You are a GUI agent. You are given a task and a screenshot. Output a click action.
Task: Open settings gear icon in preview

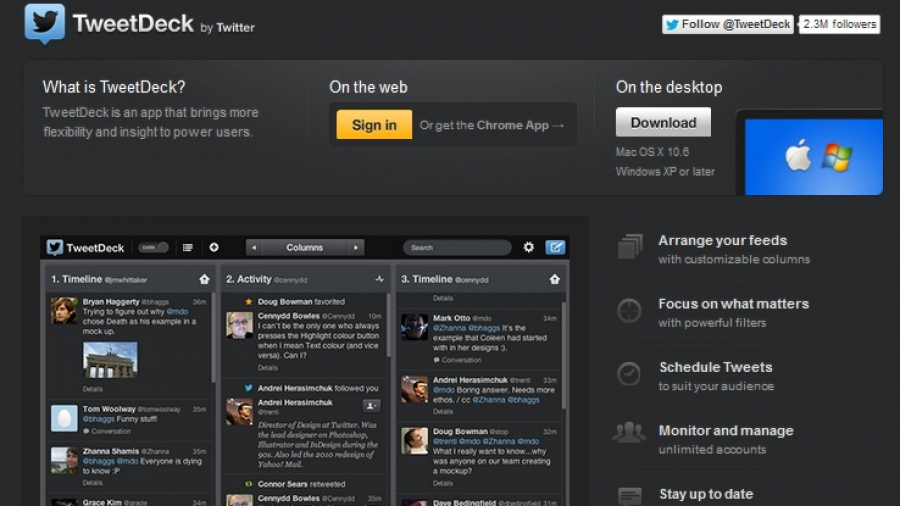click(x=529, y=247)
